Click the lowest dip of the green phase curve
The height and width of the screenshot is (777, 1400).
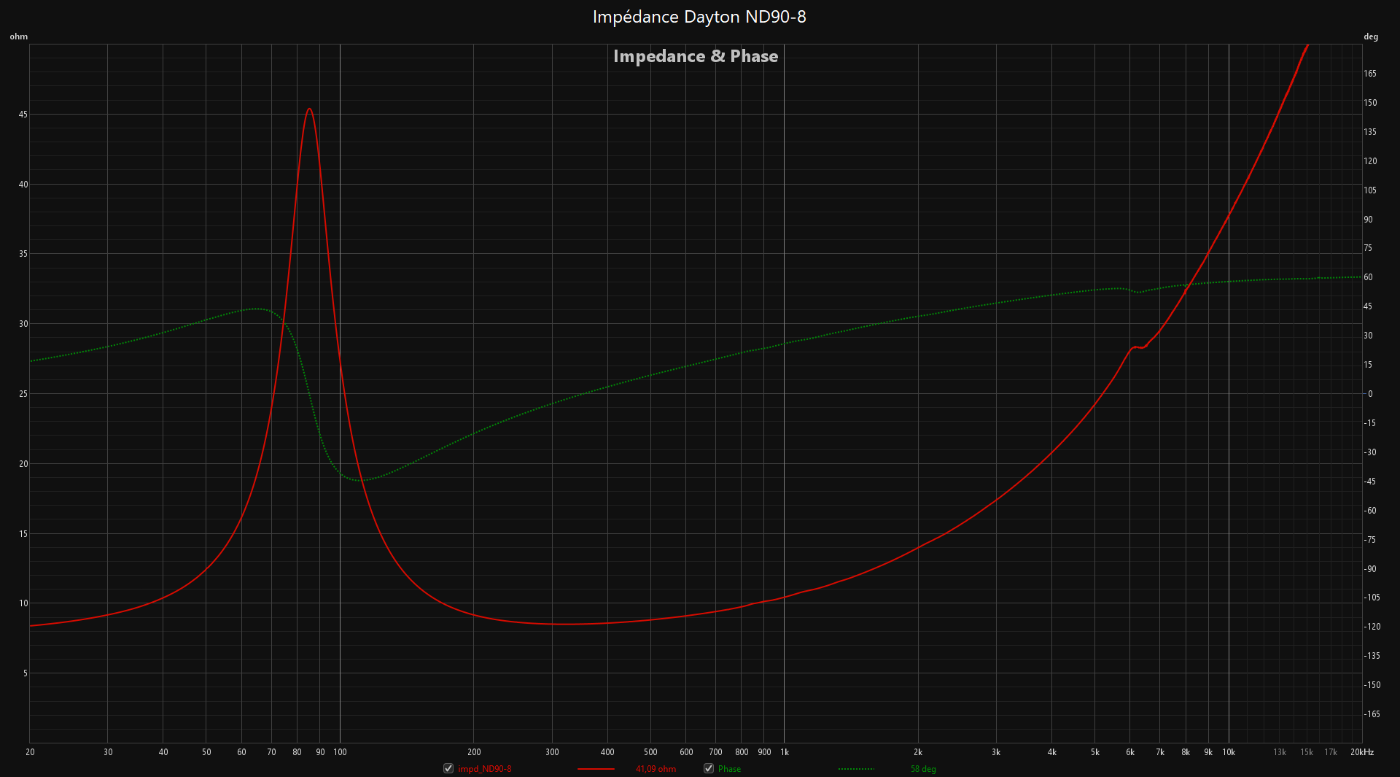pos(361,480)
